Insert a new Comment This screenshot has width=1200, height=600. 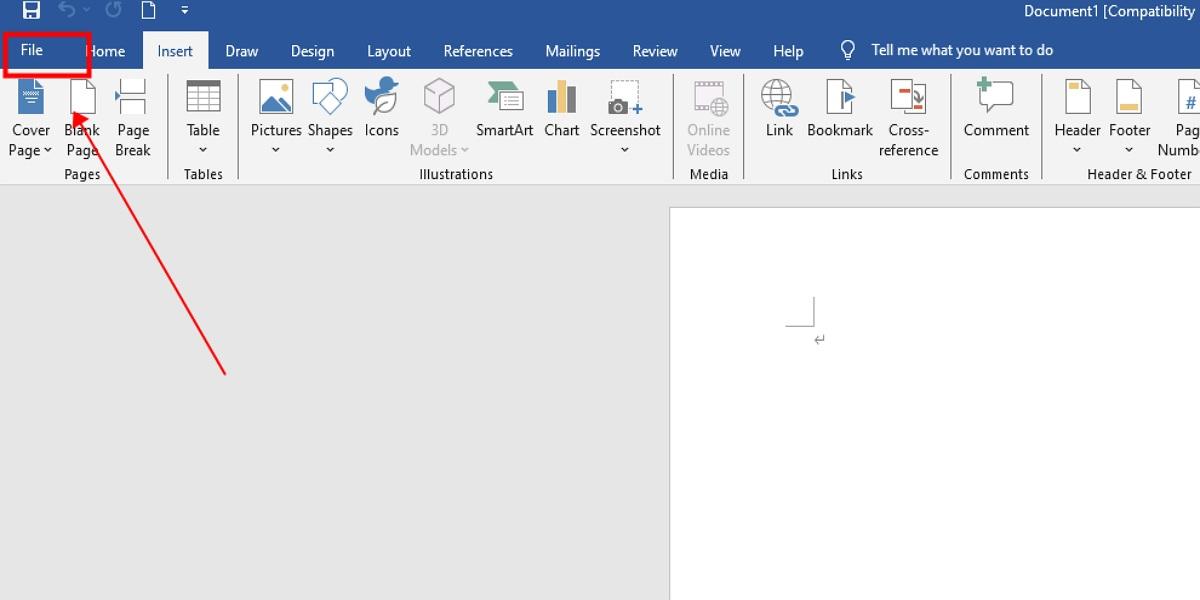click(995, 110)
